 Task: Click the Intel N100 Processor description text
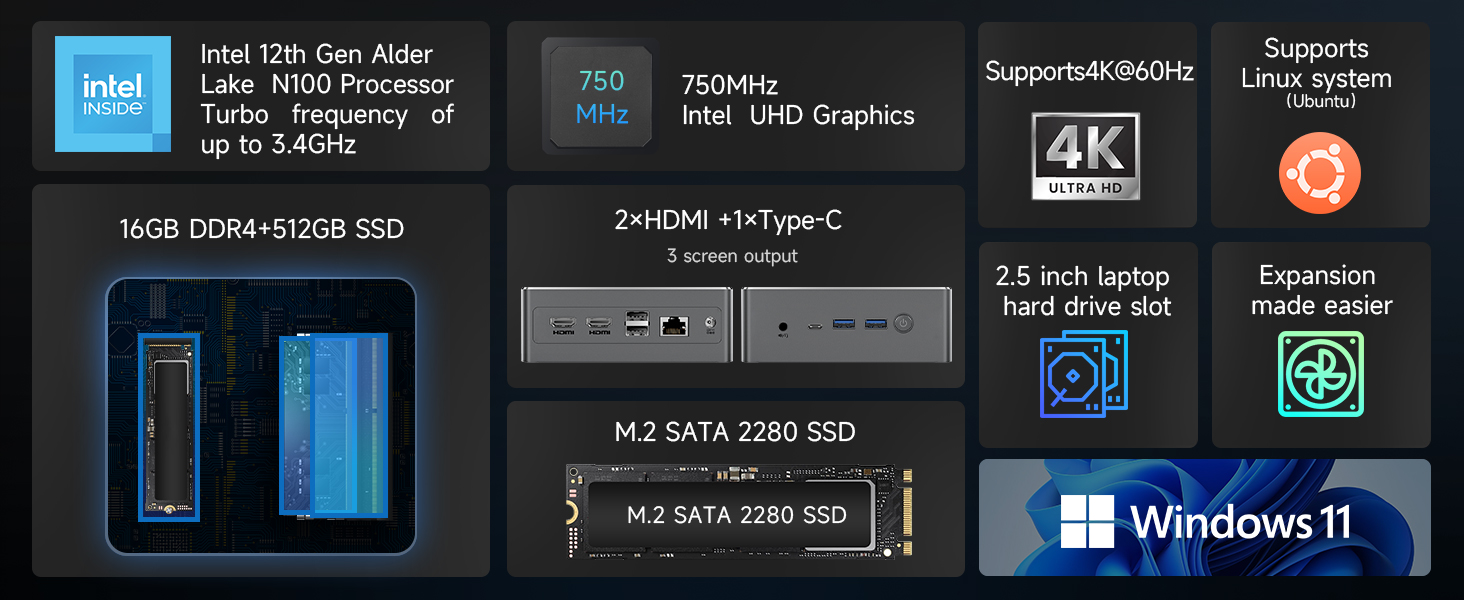pyautogui.click(x=327, y=99)
